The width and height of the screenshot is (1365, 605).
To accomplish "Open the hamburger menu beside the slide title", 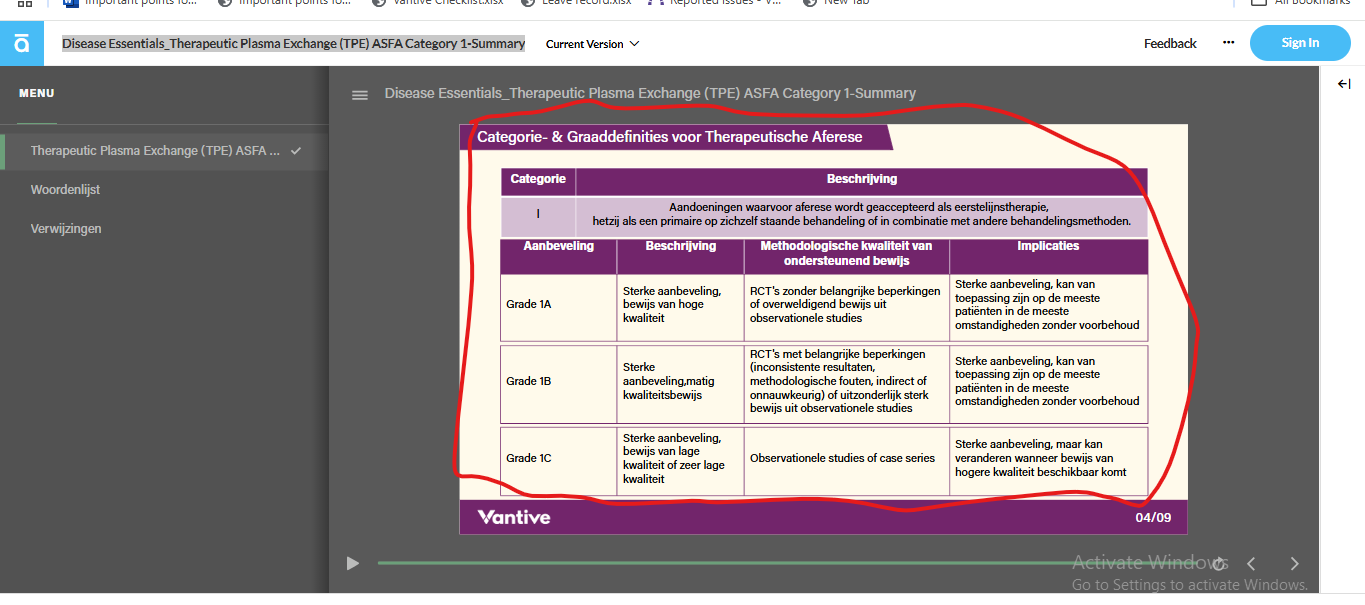I will pos(360,95).
